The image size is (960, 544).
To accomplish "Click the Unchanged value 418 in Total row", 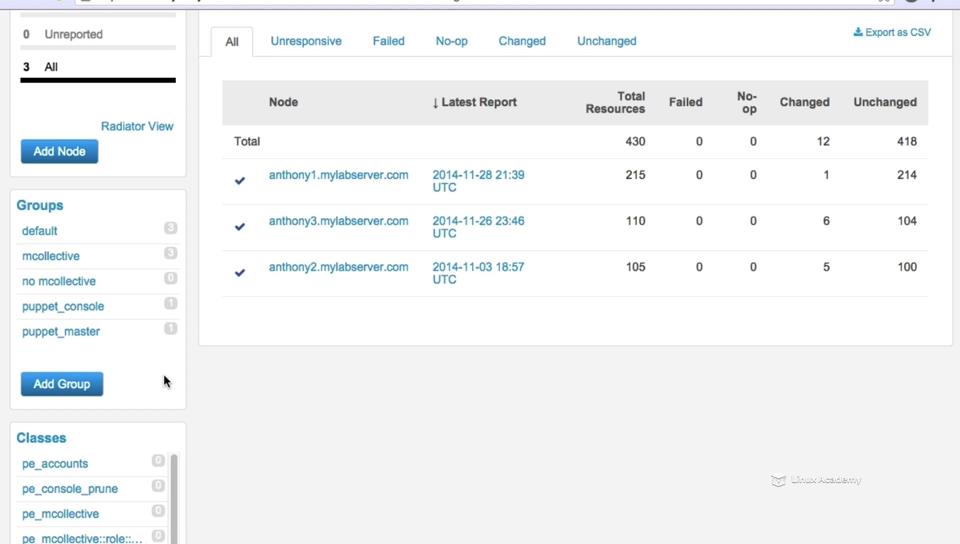I will [907, 141].
